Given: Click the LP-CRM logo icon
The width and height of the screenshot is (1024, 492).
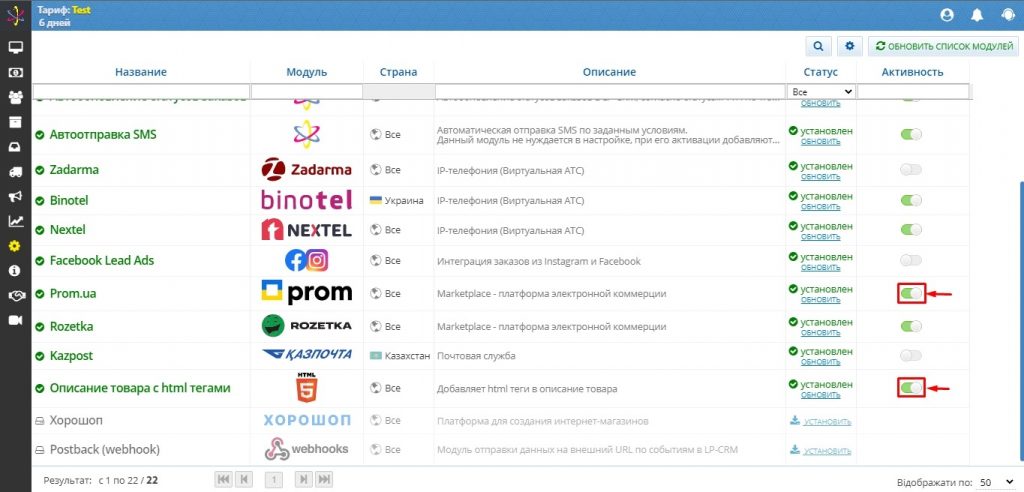Looking at the screenshot, I should click(x=15, y=15).
